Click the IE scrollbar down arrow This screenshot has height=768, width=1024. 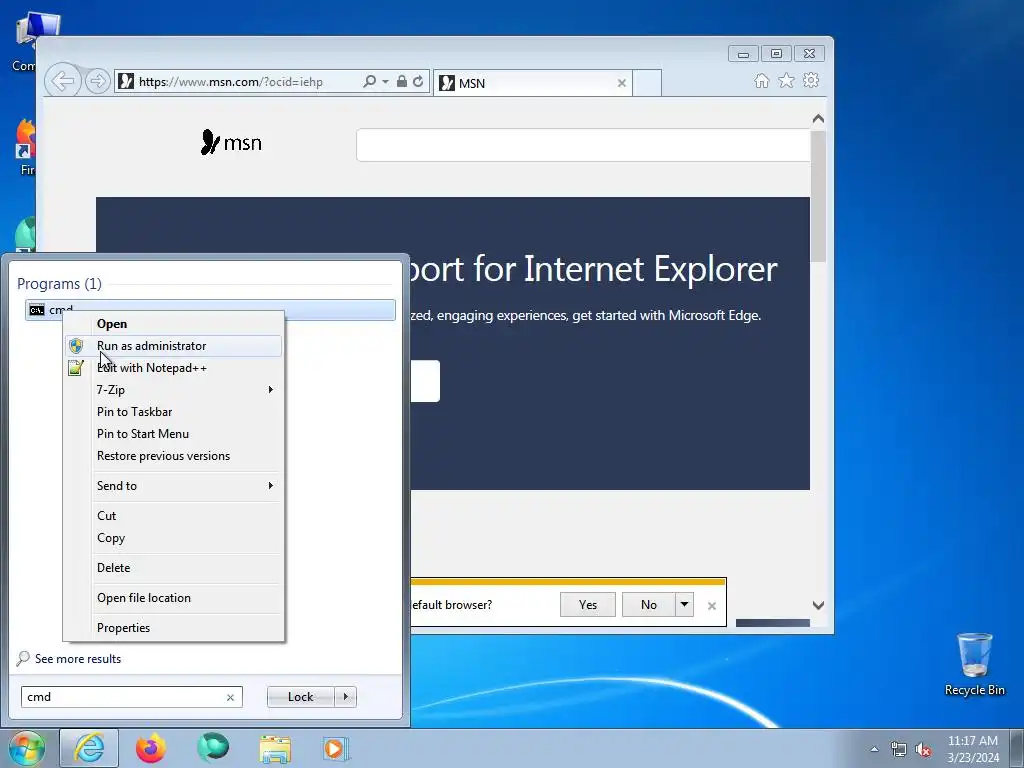(818, 605)
